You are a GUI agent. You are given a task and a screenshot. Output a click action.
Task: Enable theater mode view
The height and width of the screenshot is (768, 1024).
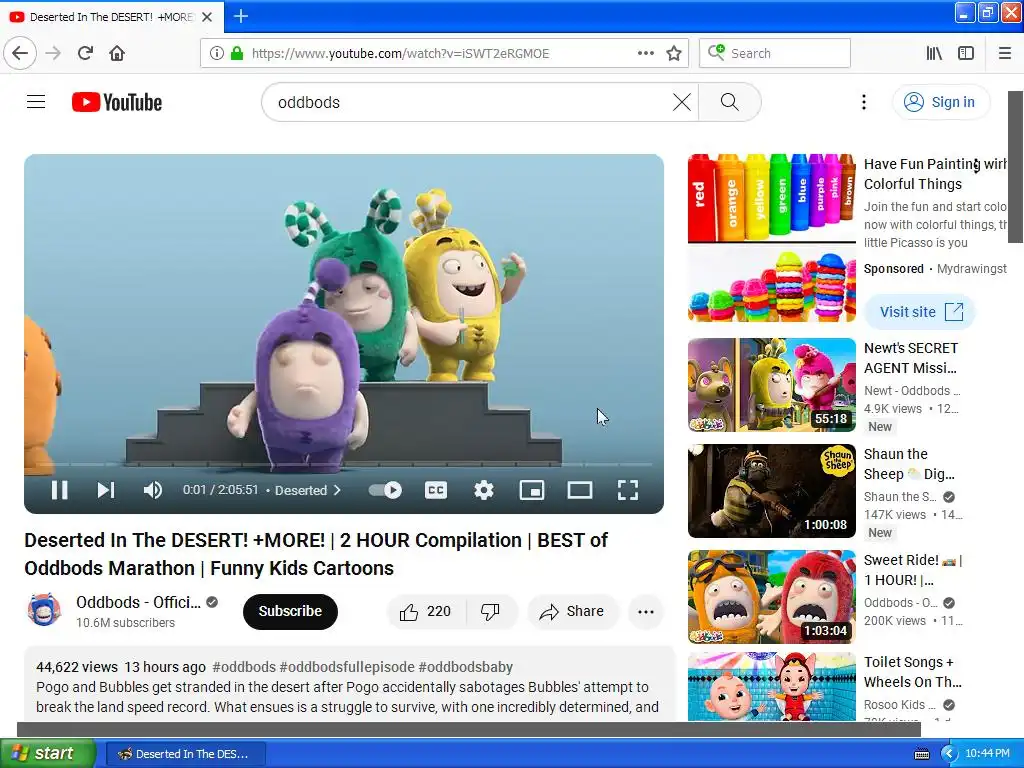click(x=580, y=490)
